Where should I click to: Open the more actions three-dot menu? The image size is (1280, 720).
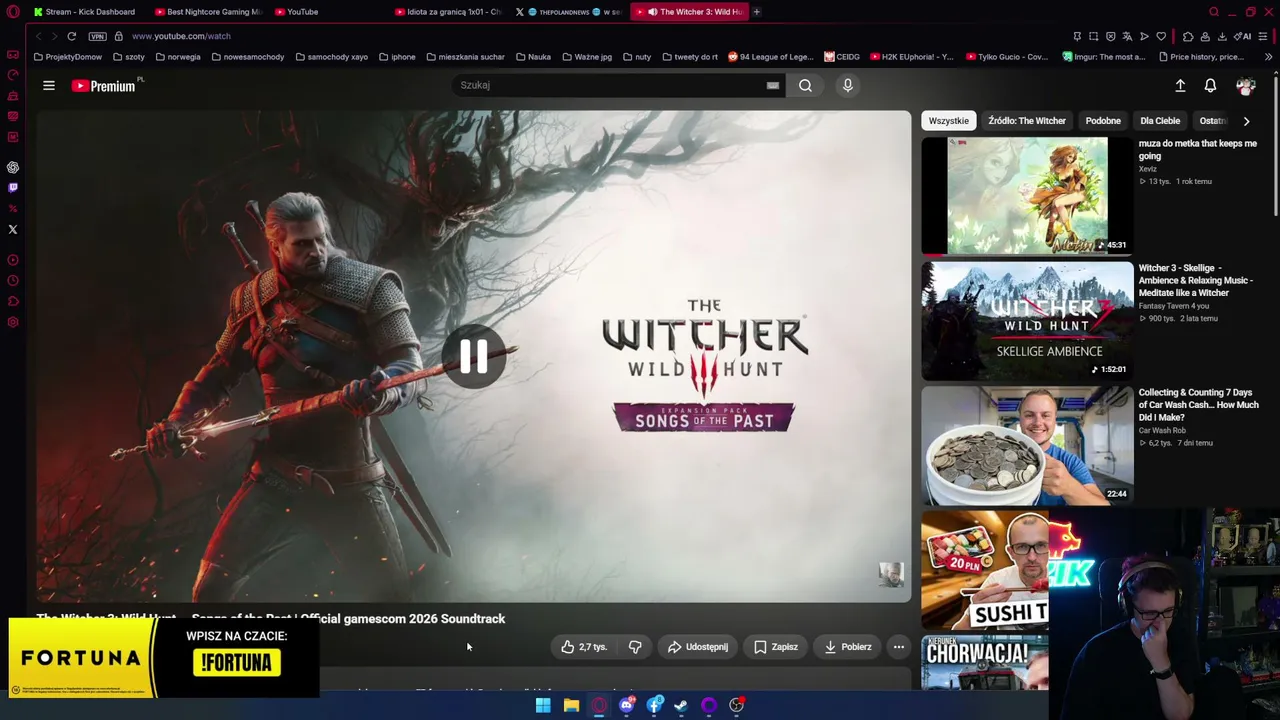(898, 647)
